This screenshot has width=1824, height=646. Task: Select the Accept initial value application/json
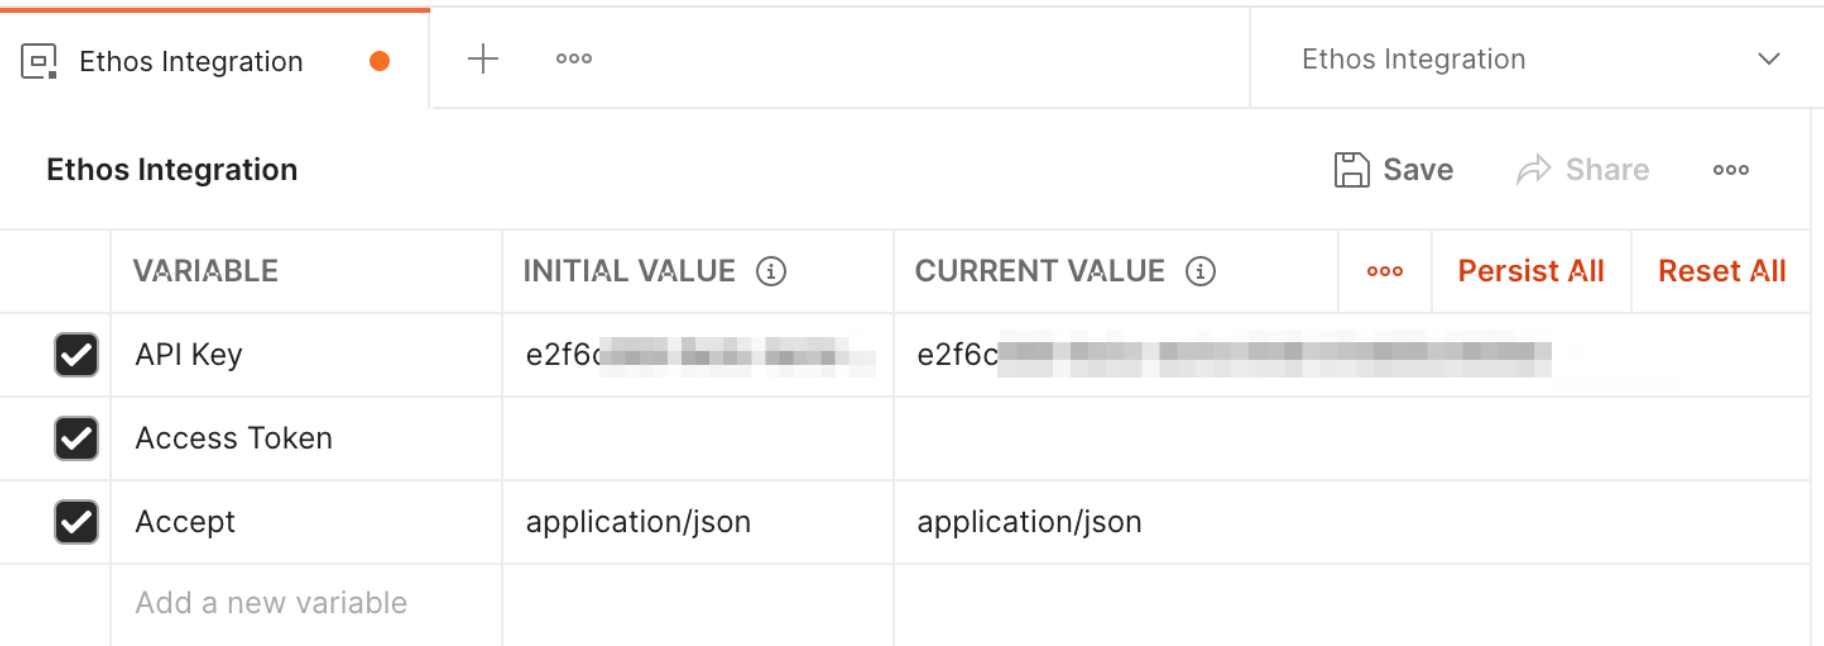point(637,521)
